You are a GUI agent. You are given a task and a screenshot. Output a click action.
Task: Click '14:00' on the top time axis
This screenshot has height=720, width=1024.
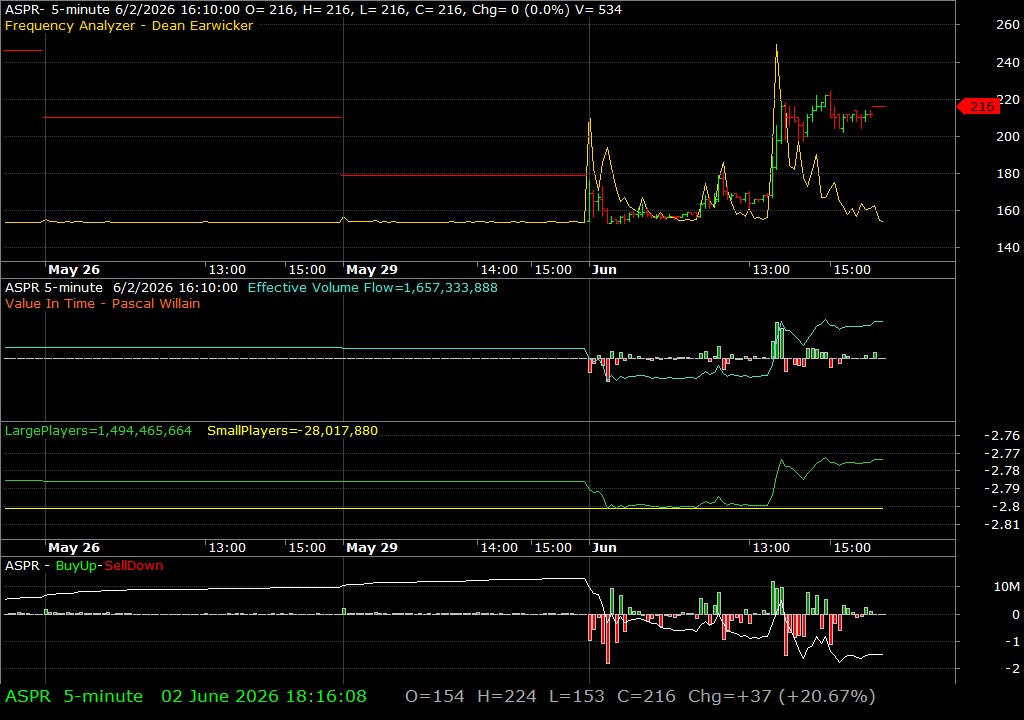click(499, 270)
